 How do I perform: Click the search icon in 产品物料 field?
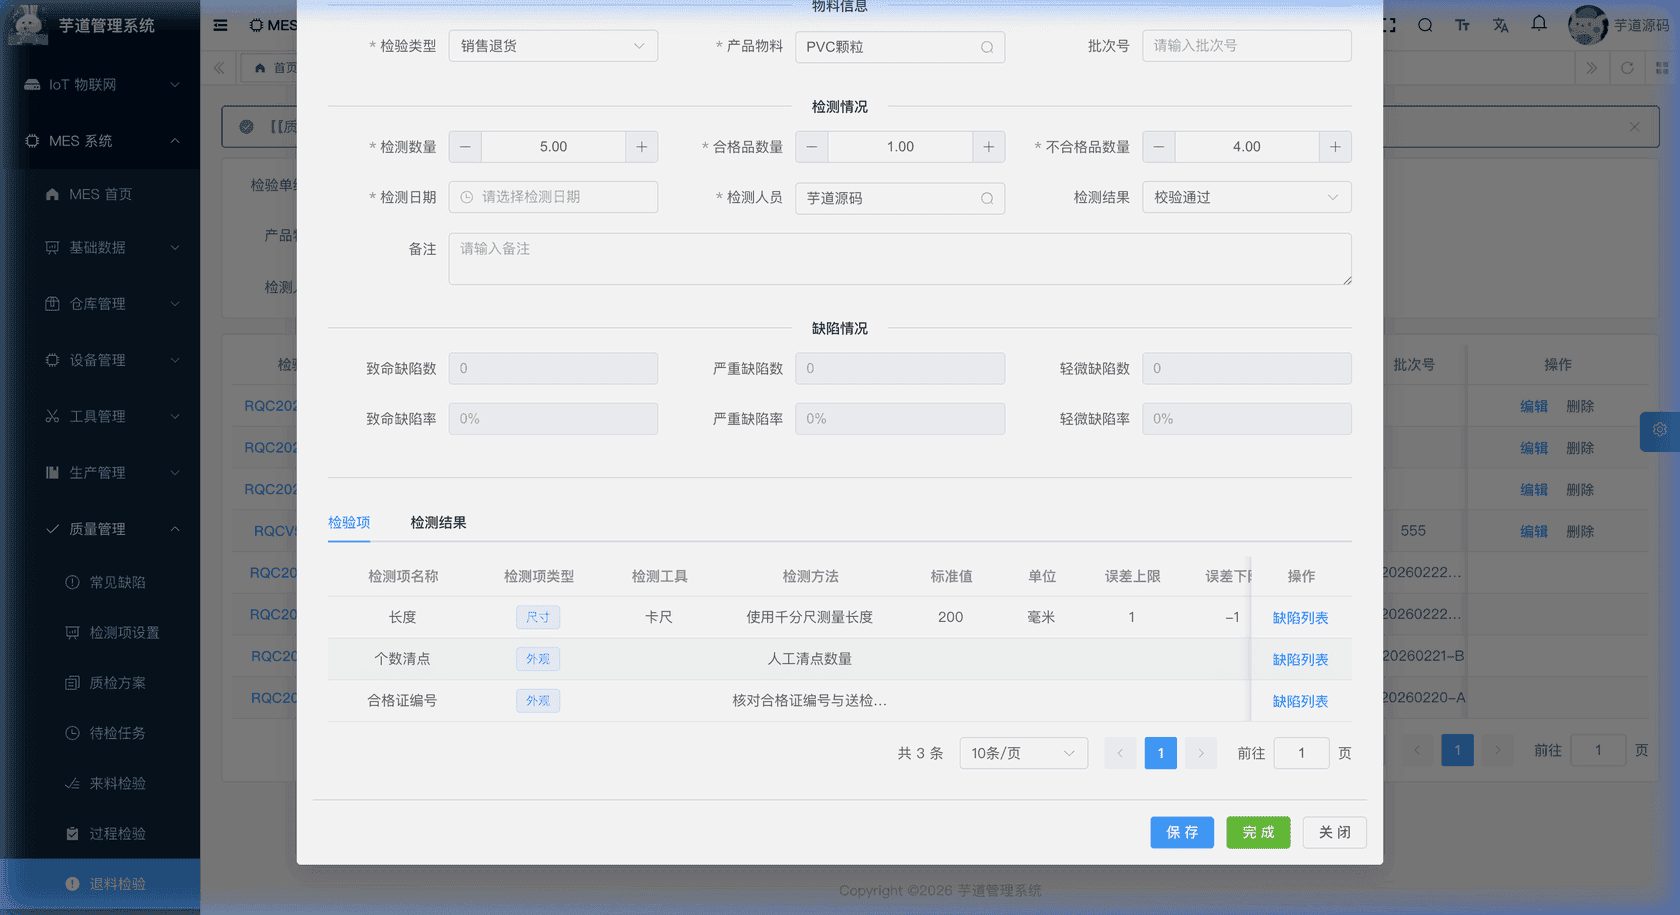point(986,47)
